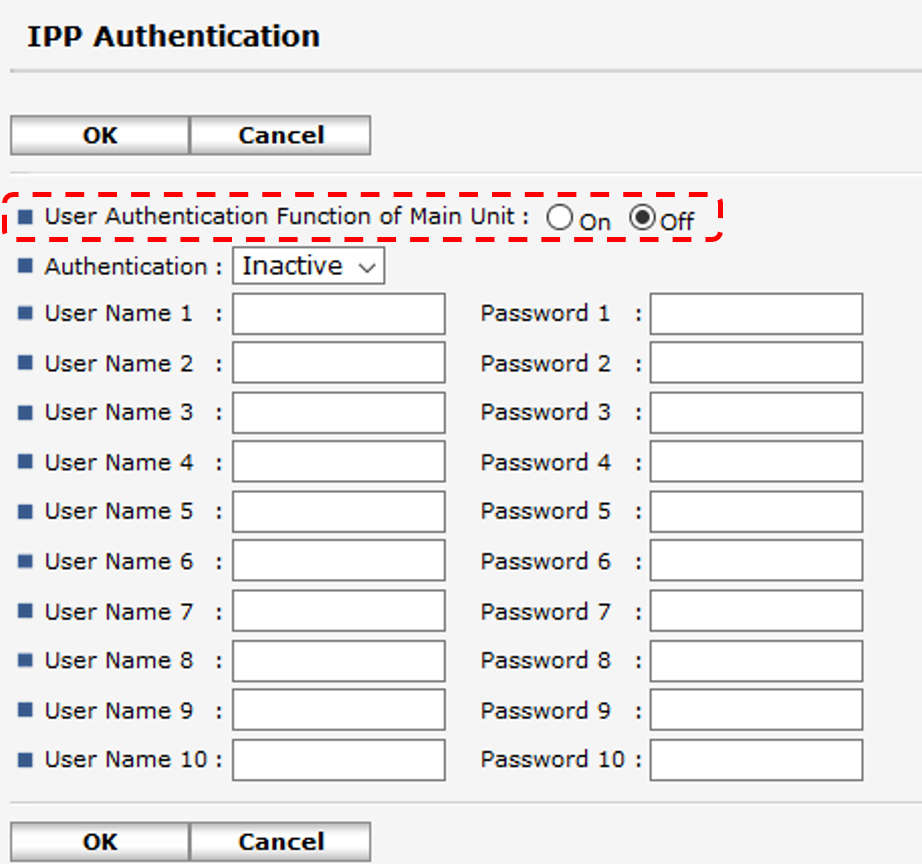Click into Password 1 field
The image size is (922, 864).
tap(756, 314)
